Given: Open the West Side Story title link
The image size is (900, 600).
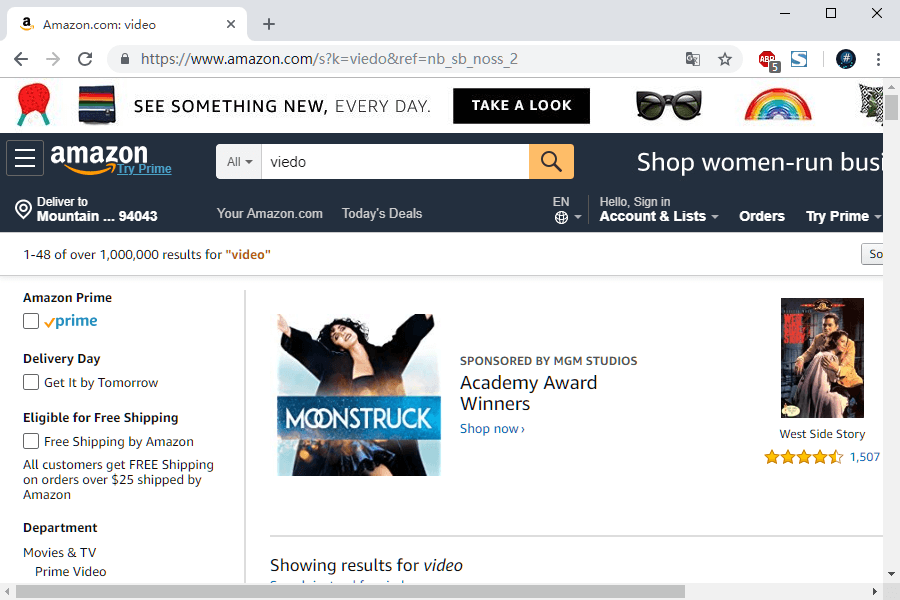Looking at the screenshot, I should pyautogui.click(x=822, y=434).
